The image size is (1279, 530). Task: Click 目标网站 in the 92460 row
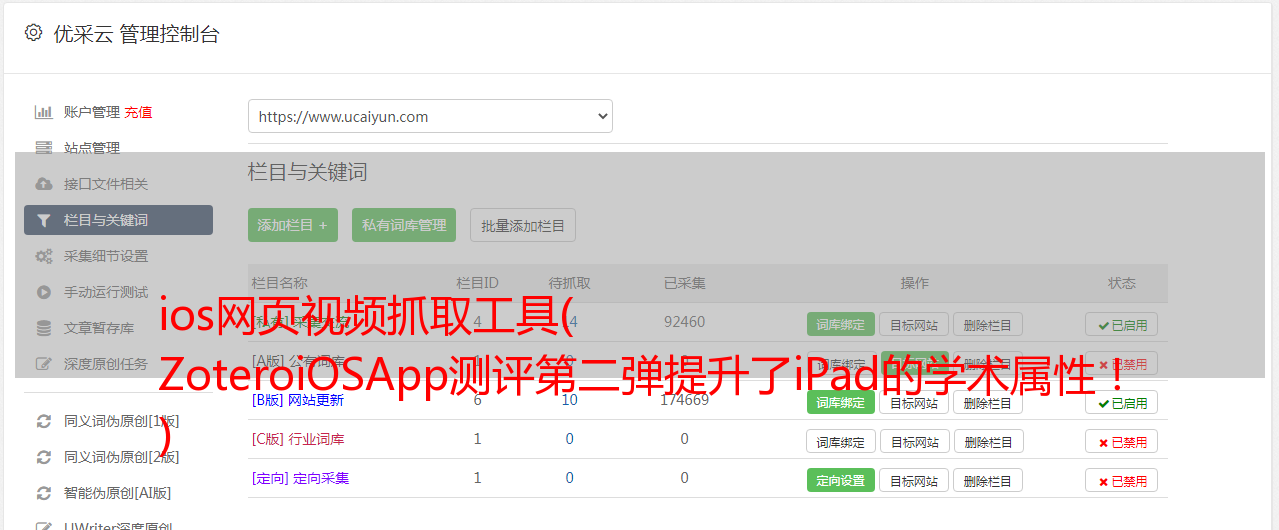[914, 324]
